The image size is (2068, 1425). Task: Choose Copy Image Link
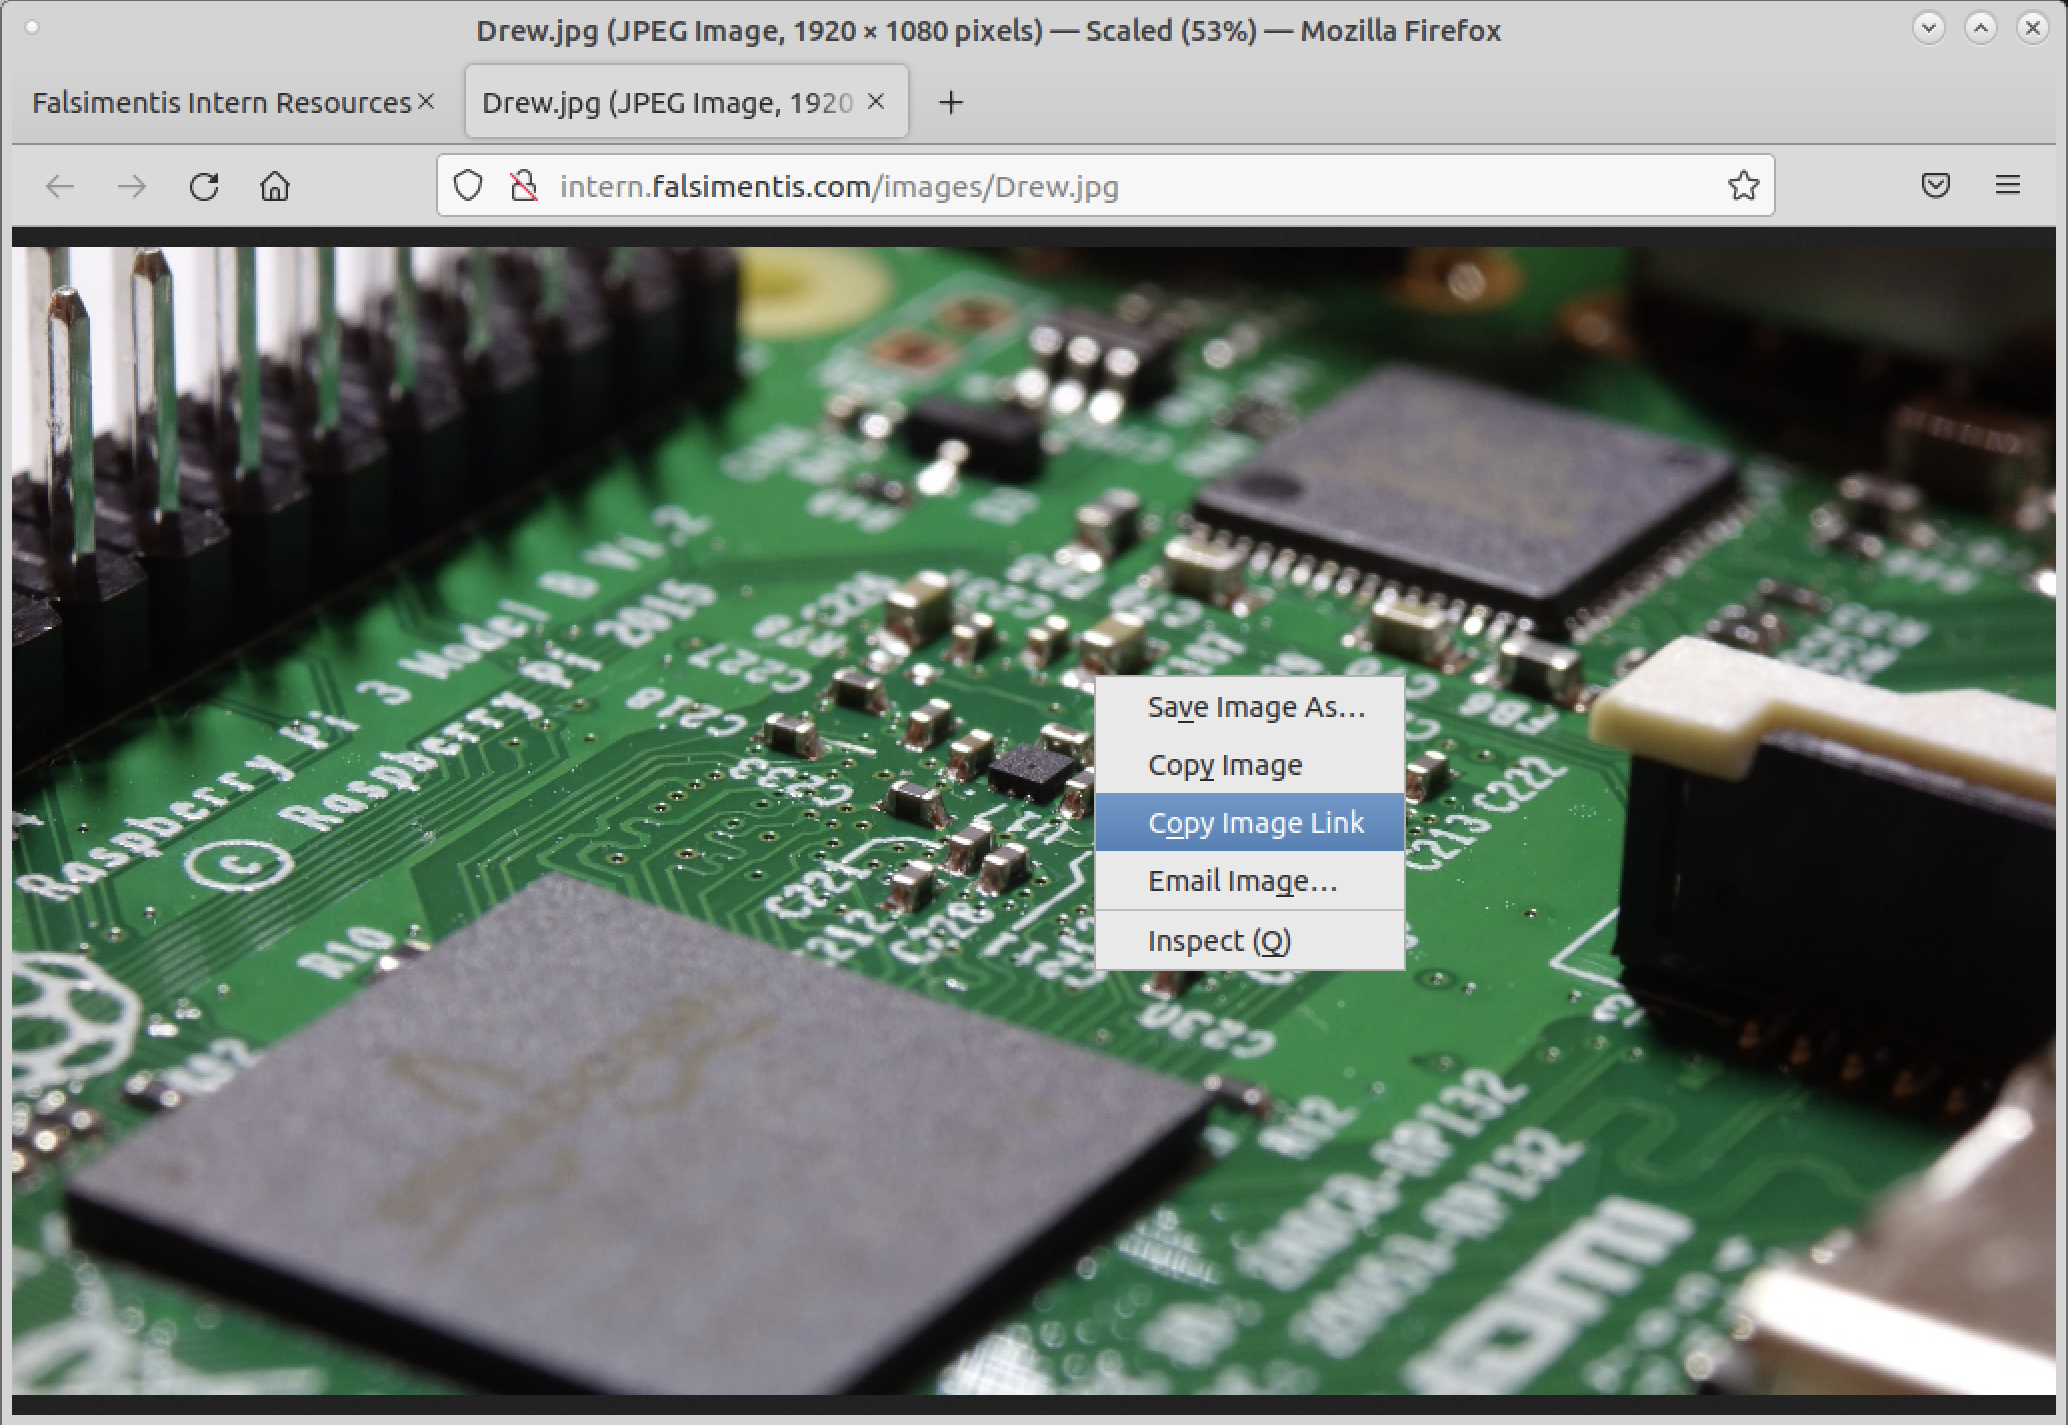pyautogui.click(x=1250, y=822)
